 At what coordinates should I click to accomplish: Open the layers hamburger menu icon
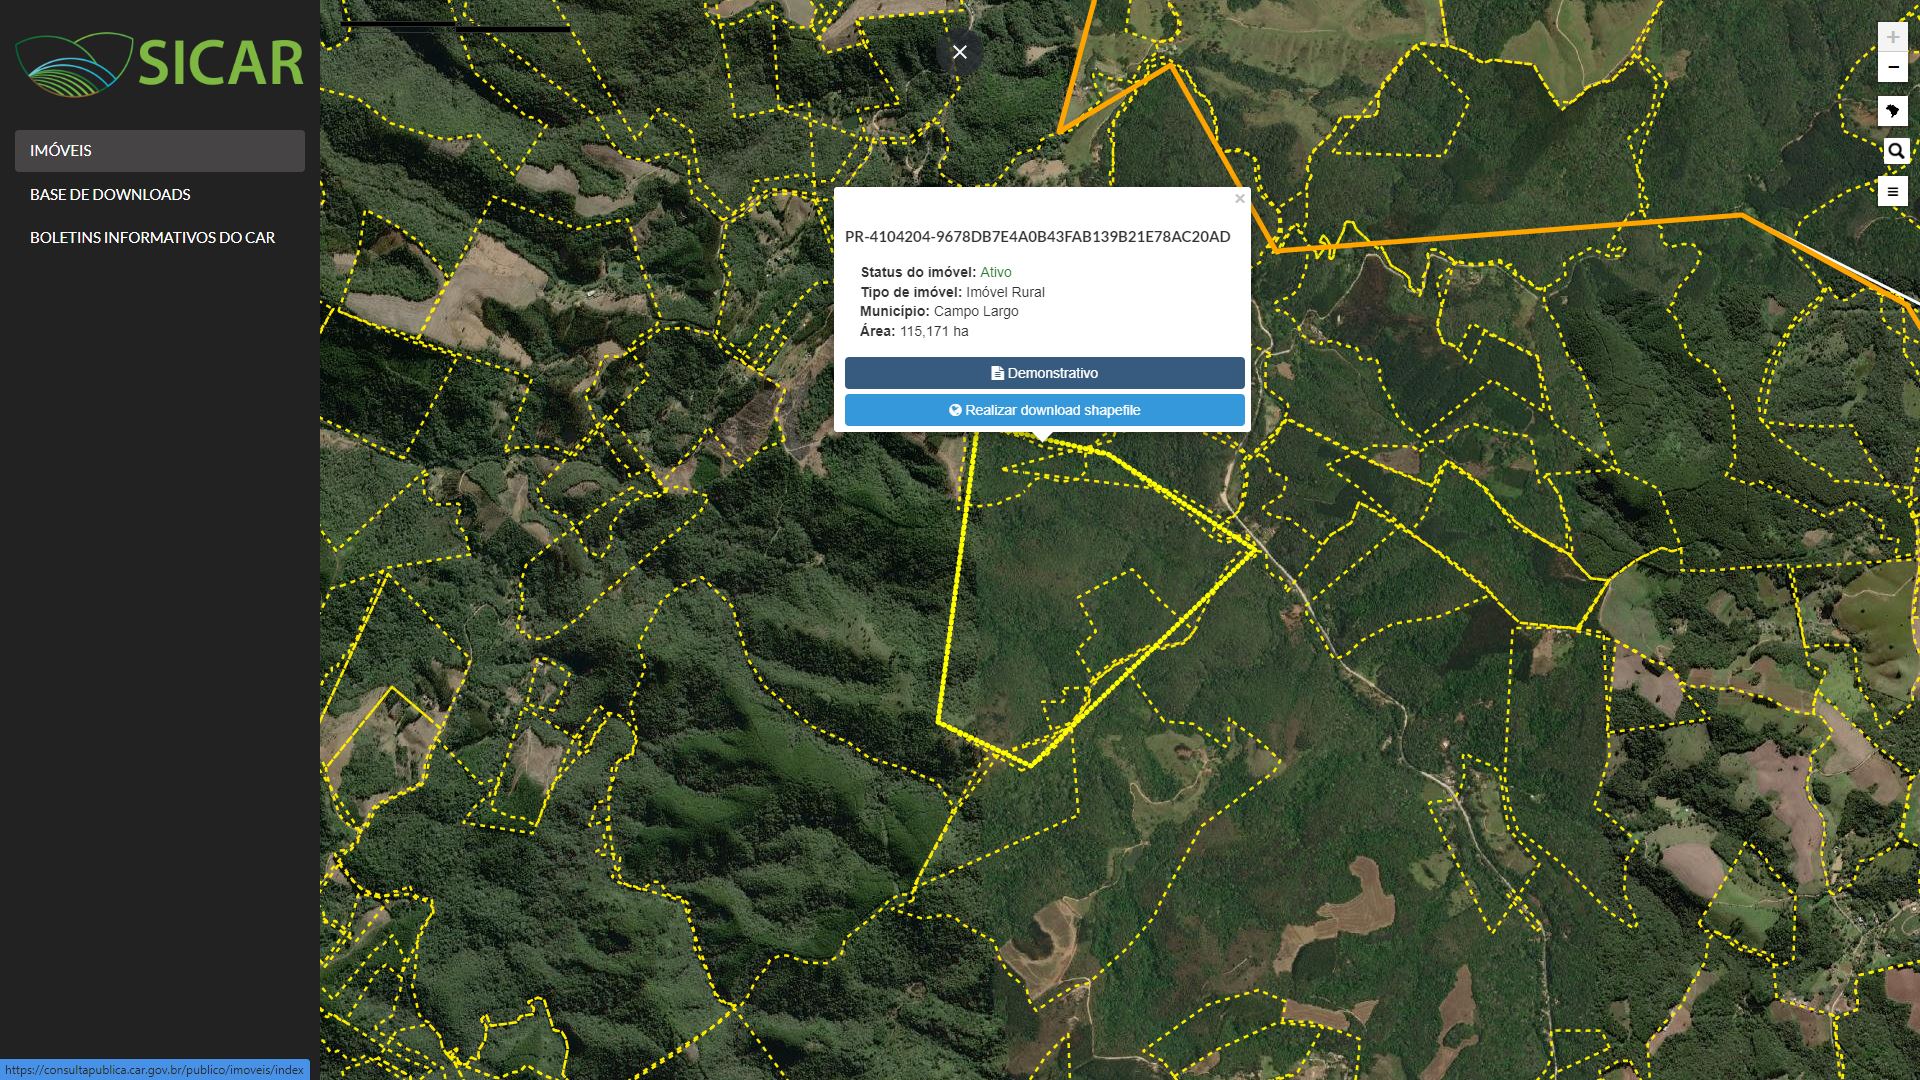pyautogui.click(x=1892, y=192)
